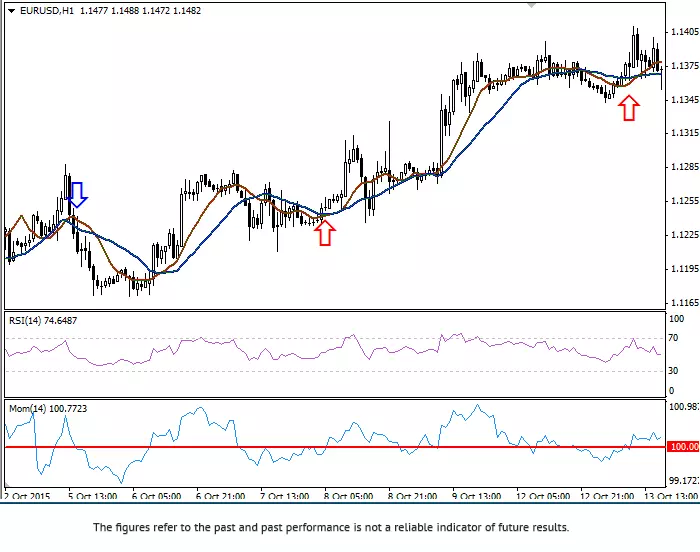Click the 1.1405 price scale value
700x552 pixels.
click(685, 32)
